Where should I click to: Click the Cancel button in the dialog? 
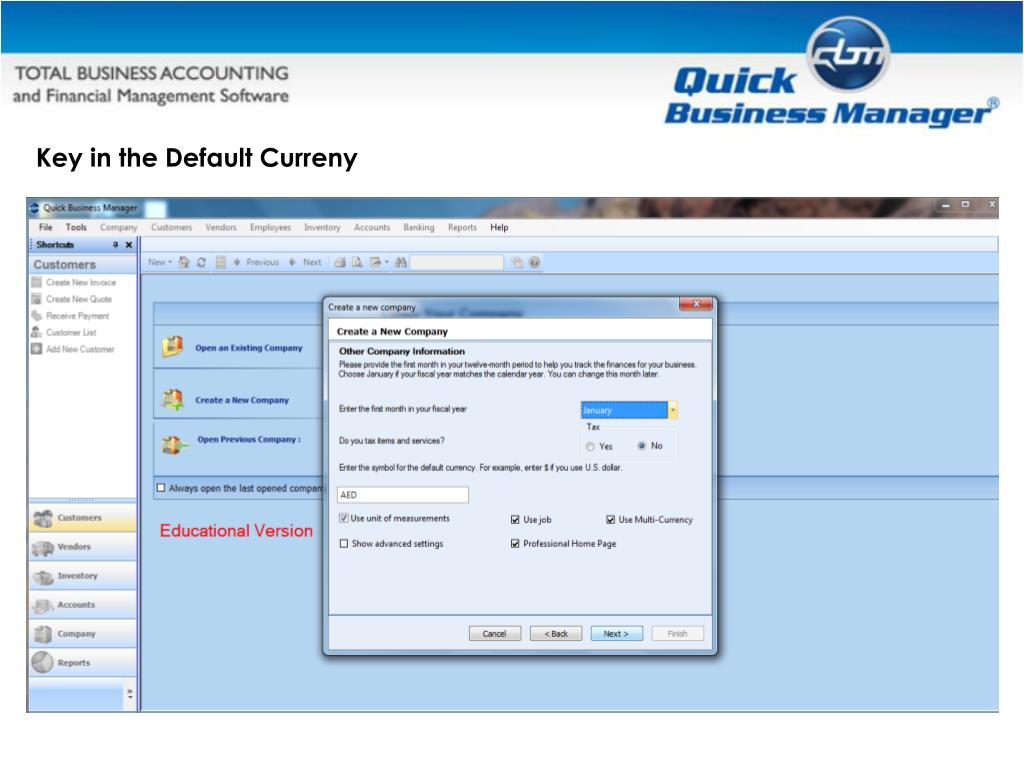click(x=495, y=633)
